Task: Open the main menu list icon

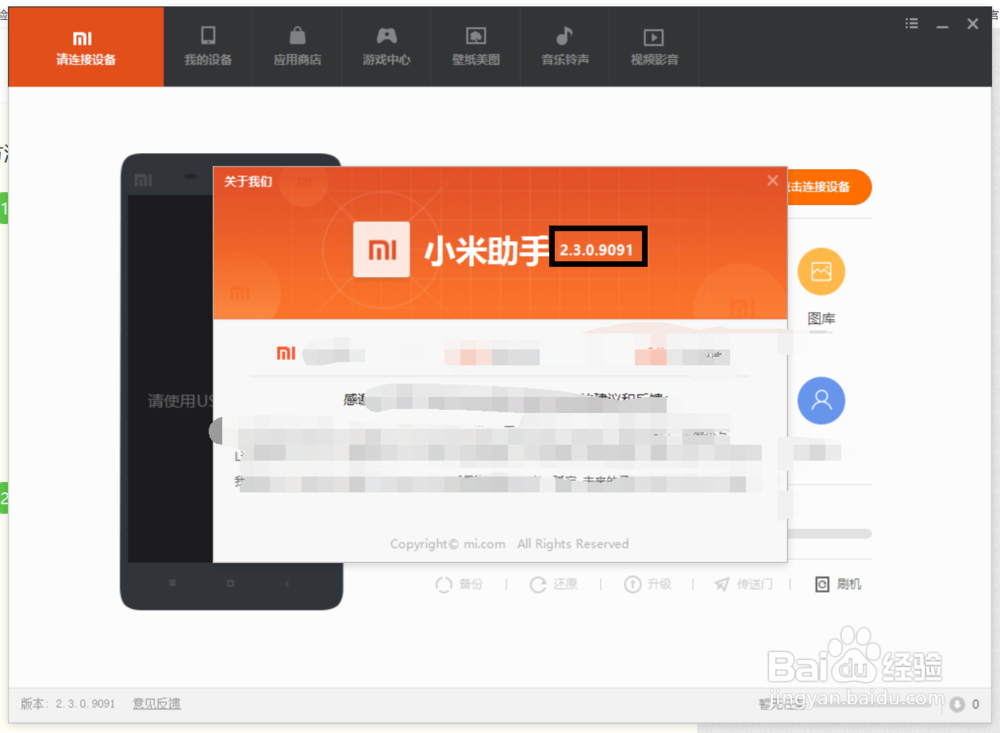Action: pos(911,24)
